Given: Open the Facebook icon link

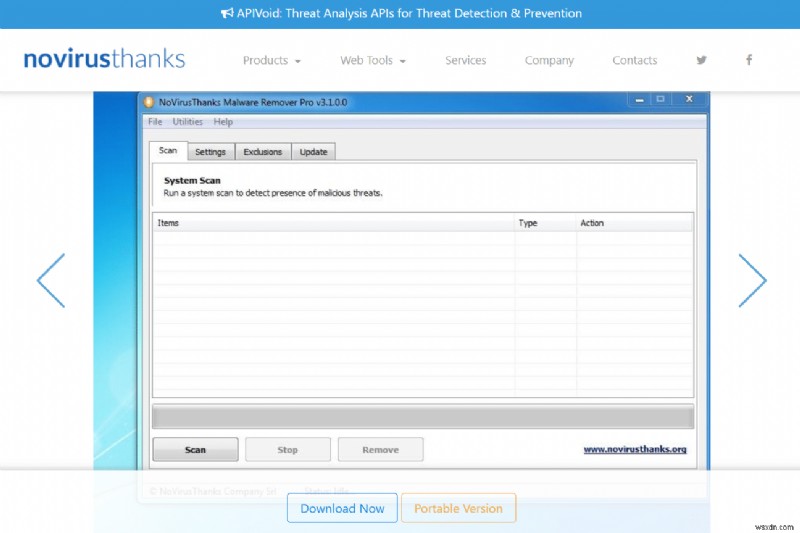Looking at the screenshot, I should click(749, 60).
